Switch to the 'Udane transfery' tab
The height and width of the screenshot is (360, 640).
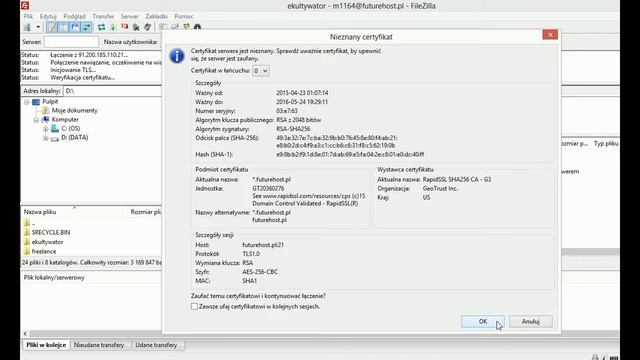click(156, 345)
